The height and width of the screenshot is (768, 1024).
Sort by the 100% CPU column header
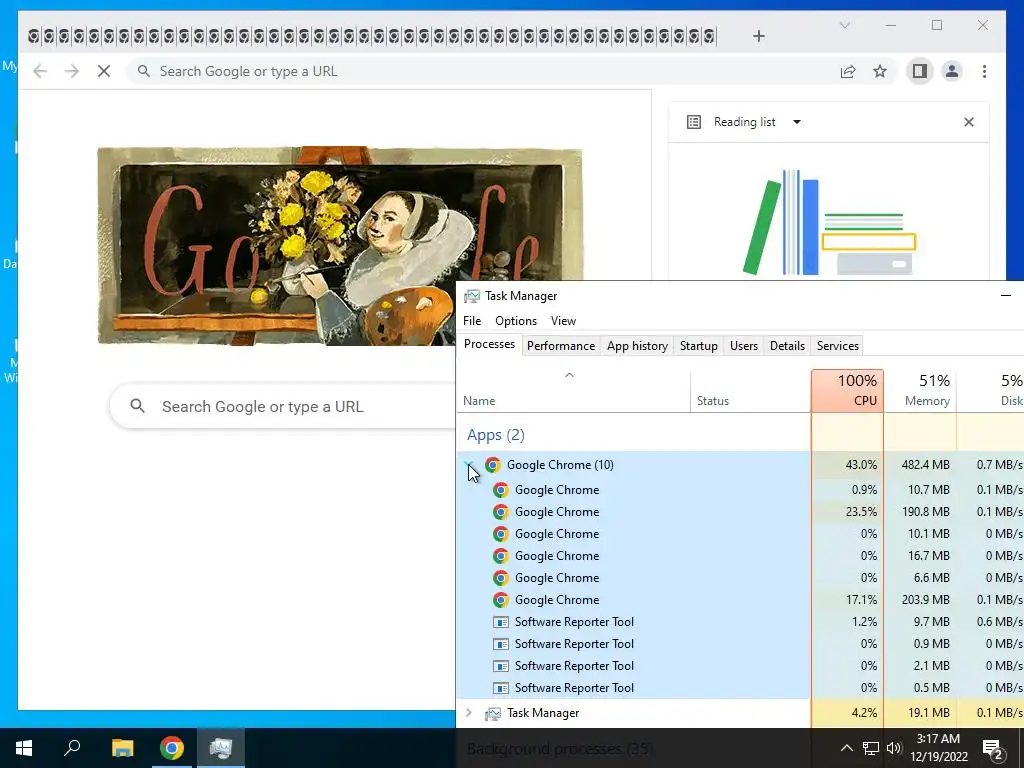tap(848, 391)
